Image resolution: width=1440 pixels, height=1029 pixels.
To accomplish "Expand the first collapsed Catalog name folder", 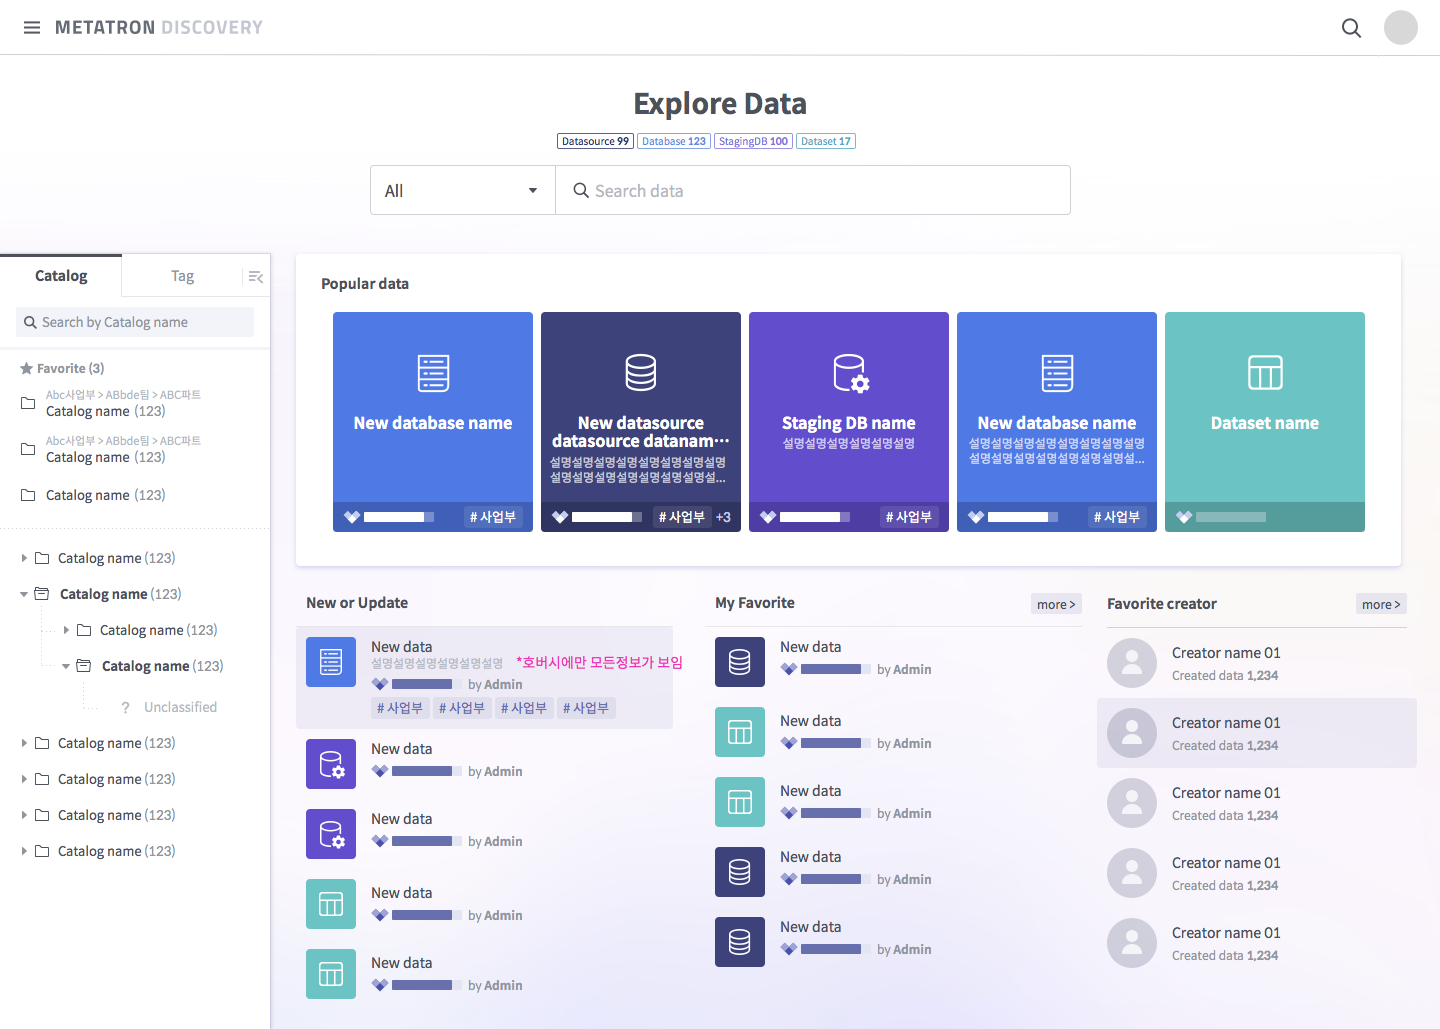I will [24, 557].
